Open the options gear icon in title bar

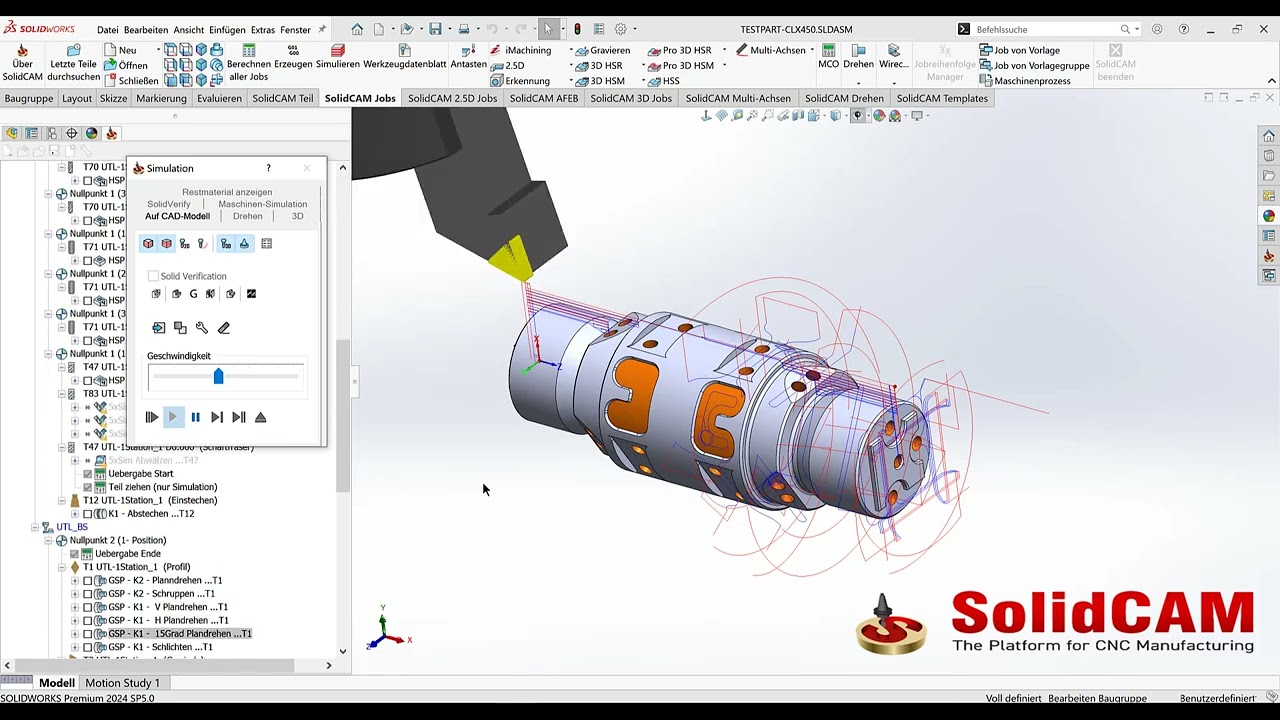tap(620, 29)
